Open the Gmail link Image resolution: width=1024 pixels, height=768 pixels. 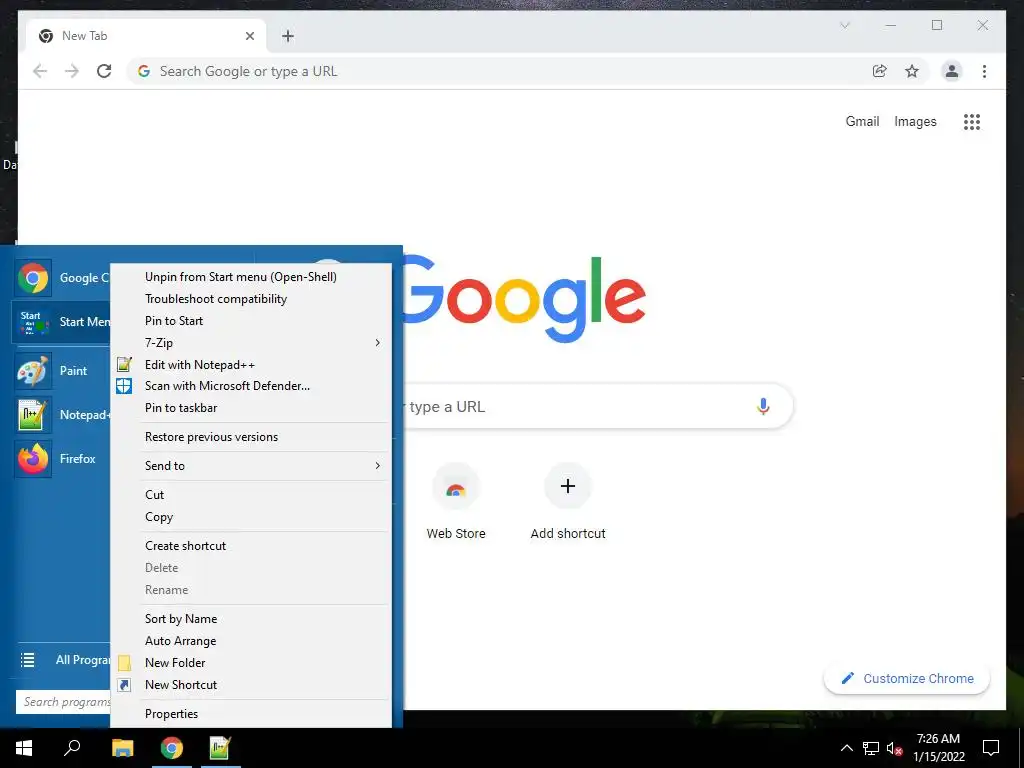click(x=862, y=121)
